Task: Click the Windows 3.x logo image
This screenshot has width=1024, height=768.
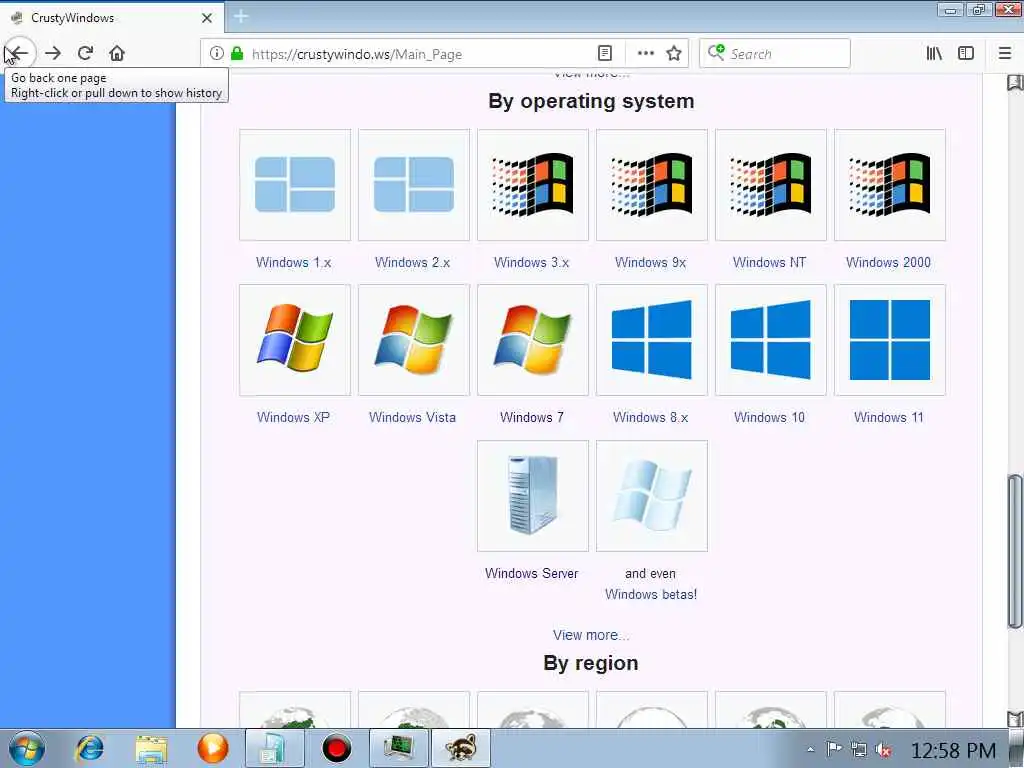Action: pos(532,185)
